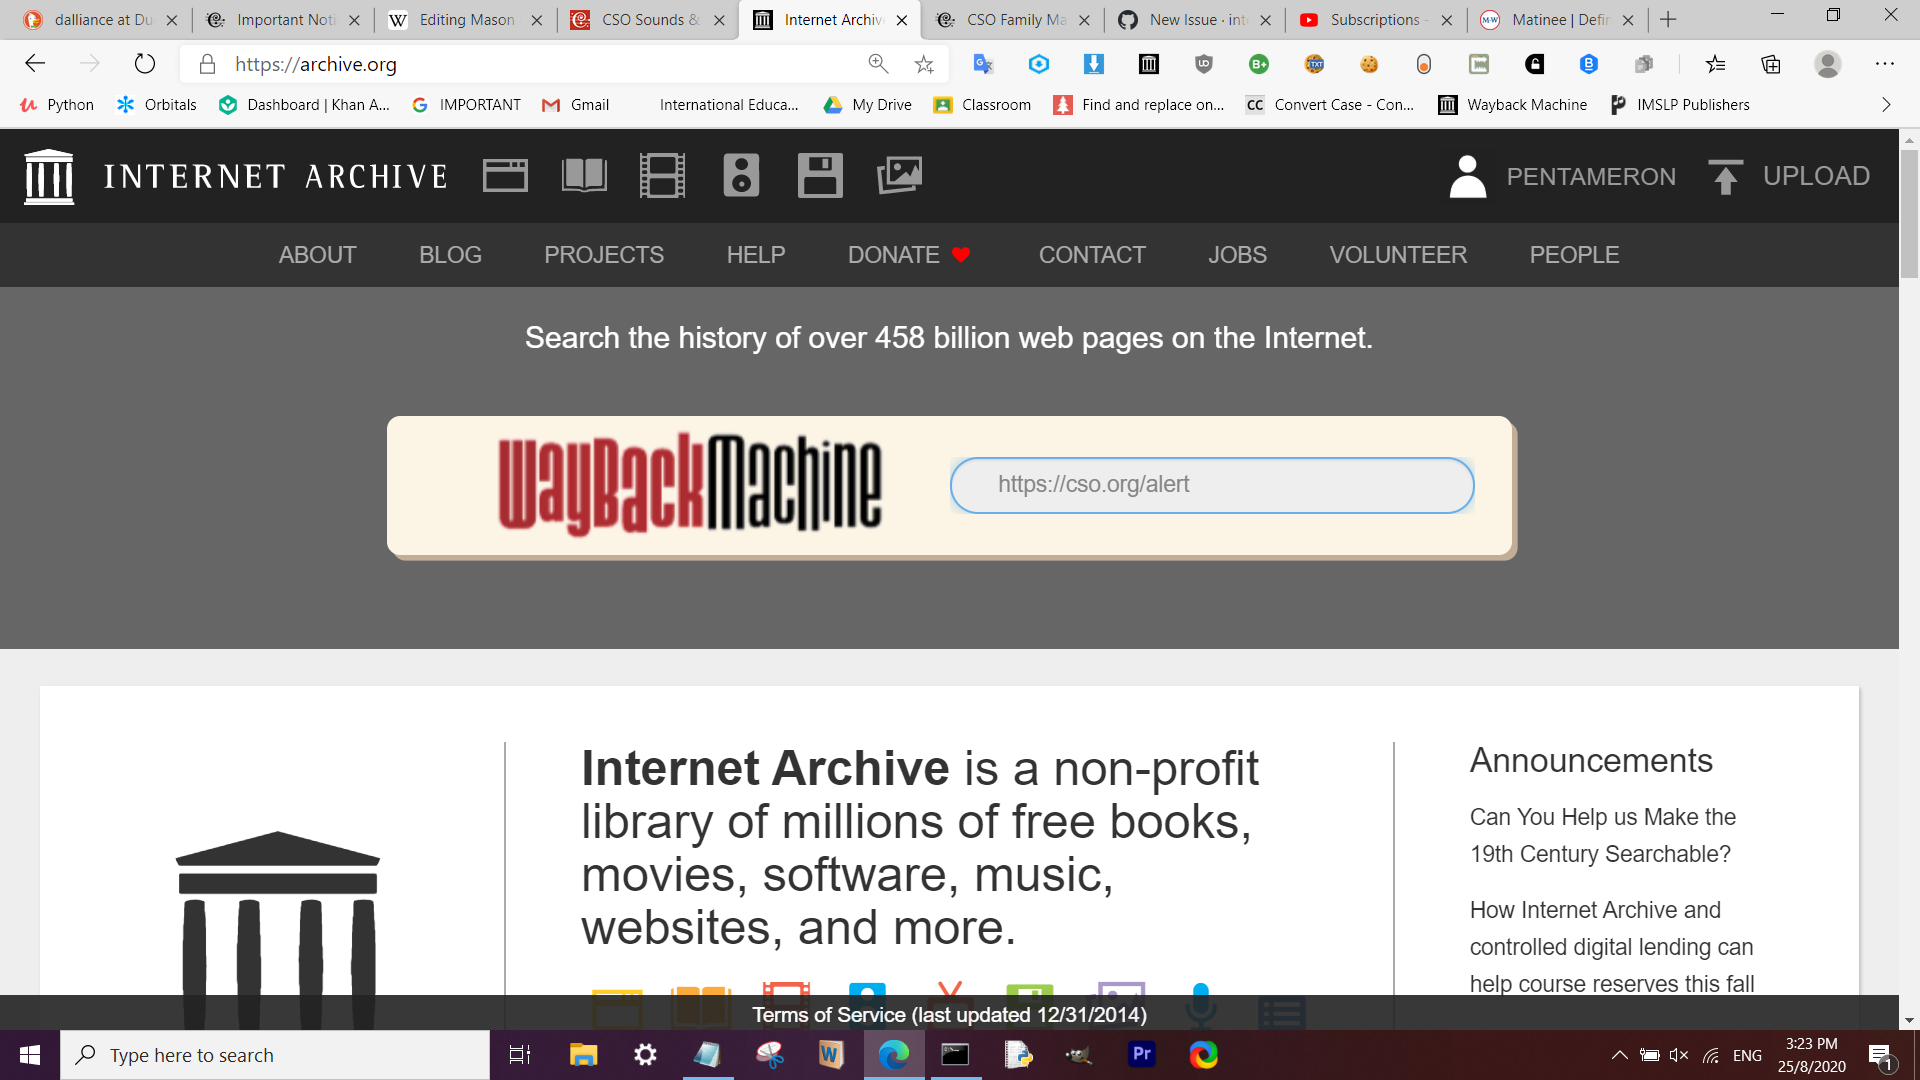Image resolution: width=1920 pixels, height=1080 pixels.
Task: Open the Web media type icon
Action: (505, 176)
